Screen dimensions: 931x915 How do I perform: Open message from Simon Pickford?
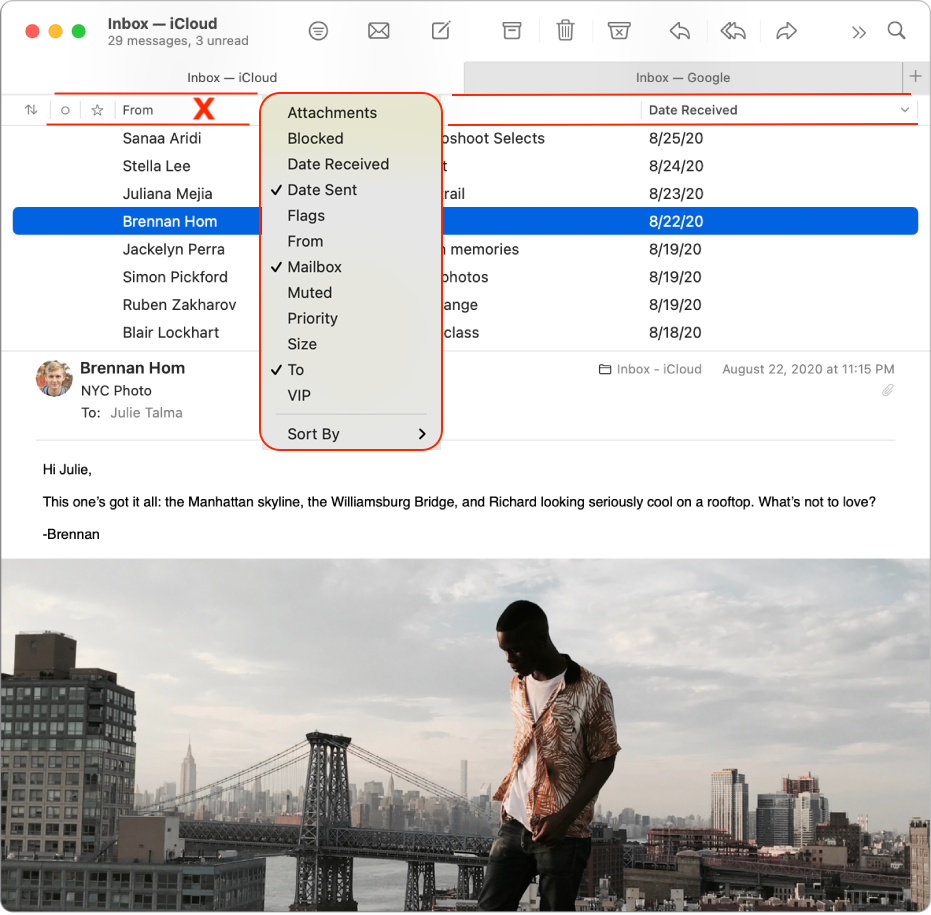(465, 277)
